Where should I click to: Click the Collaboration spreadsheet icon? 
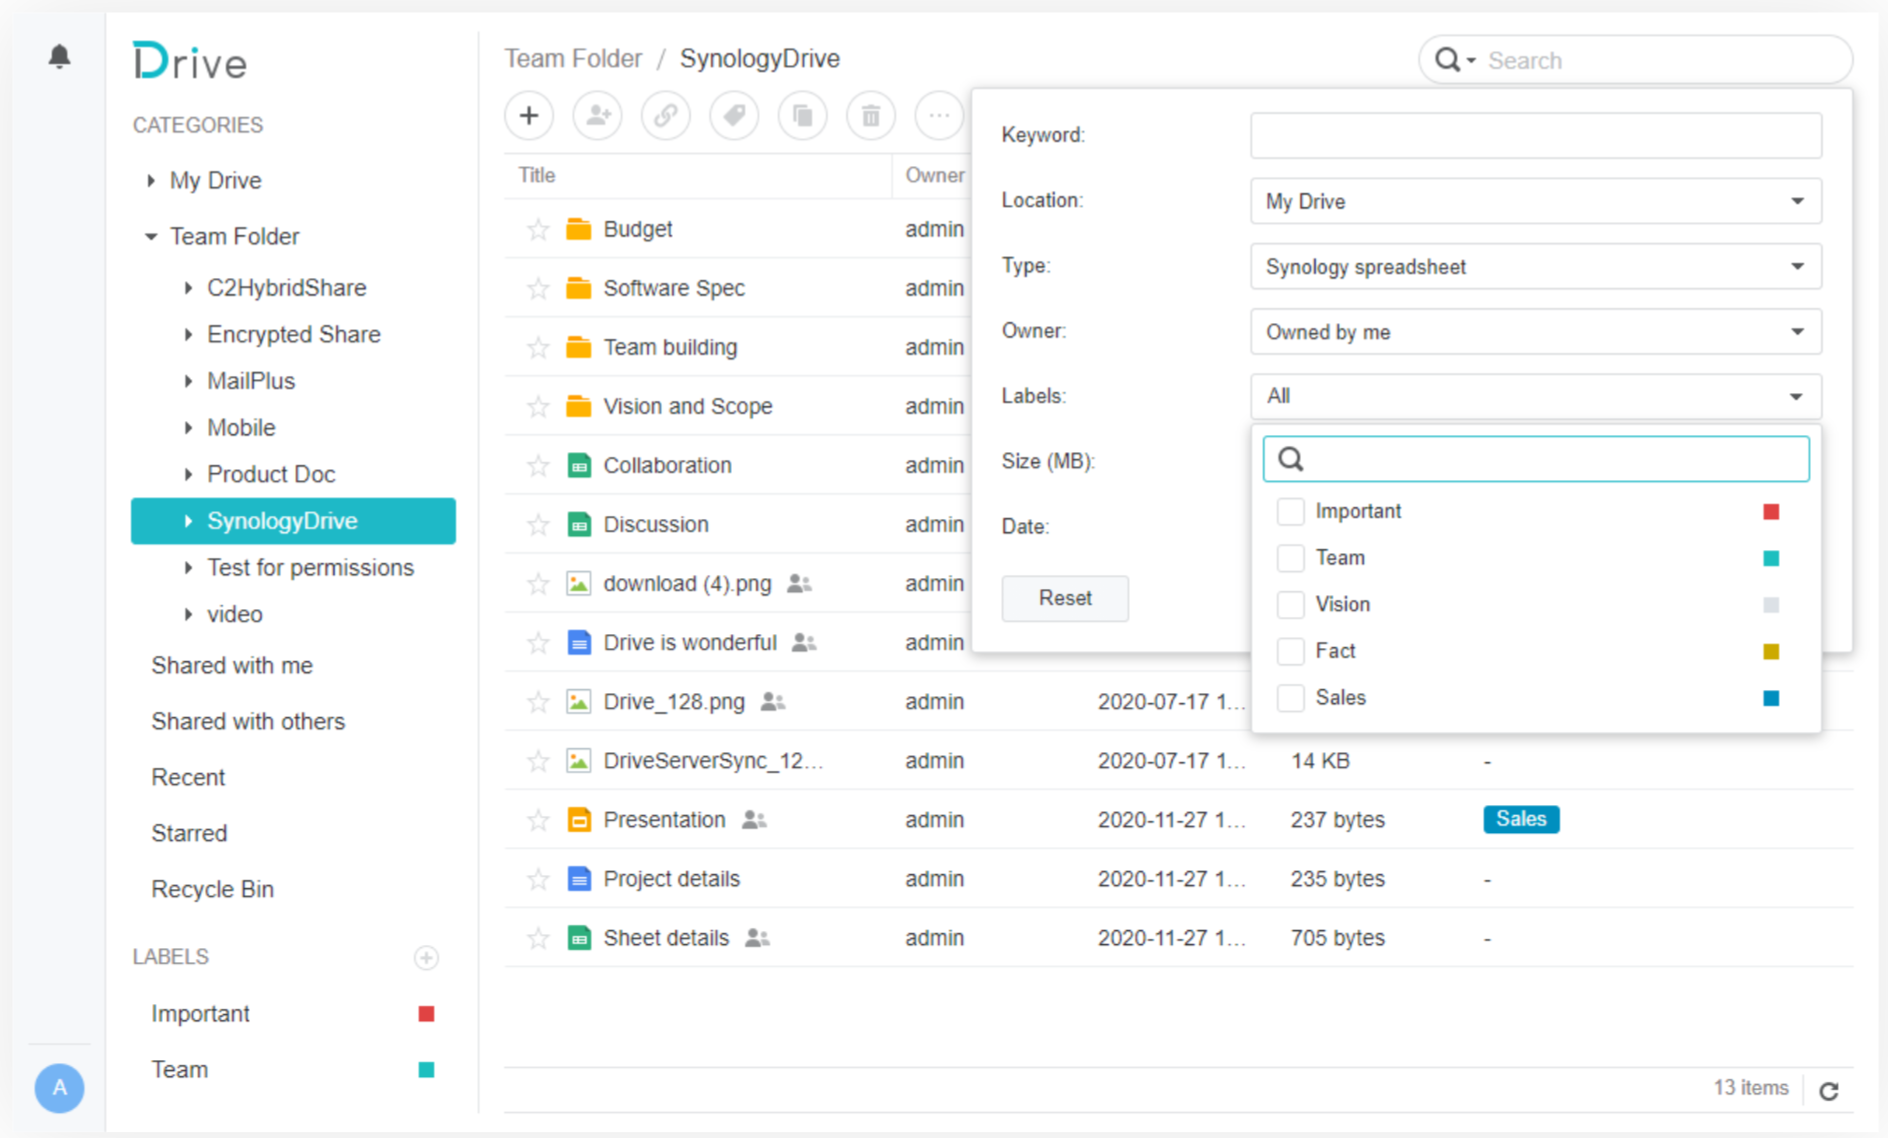point(578,465)
